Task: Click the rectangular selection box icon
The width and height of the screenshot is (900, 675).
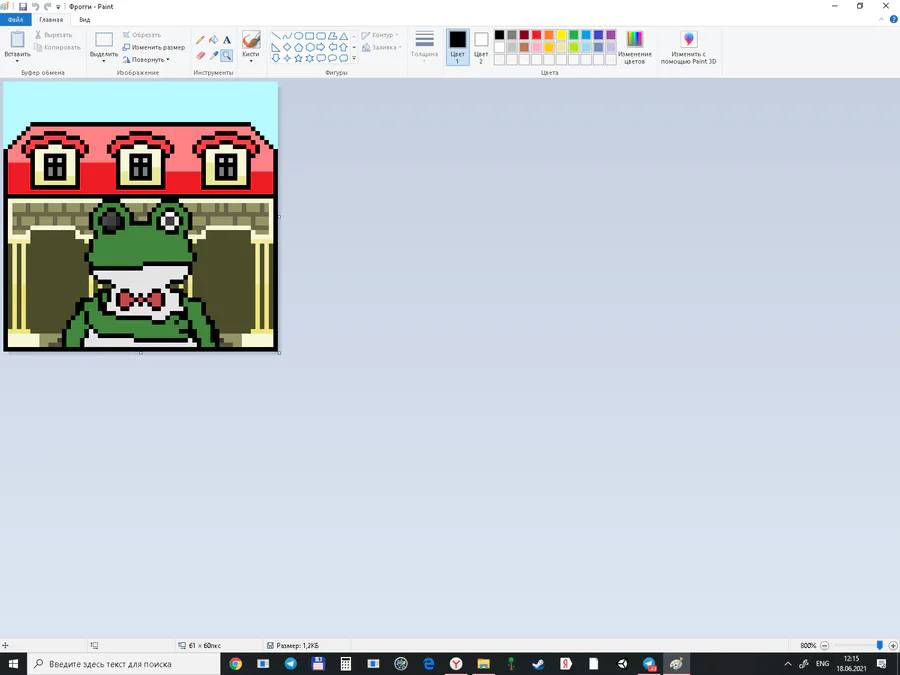Action: tap(104, 40)
